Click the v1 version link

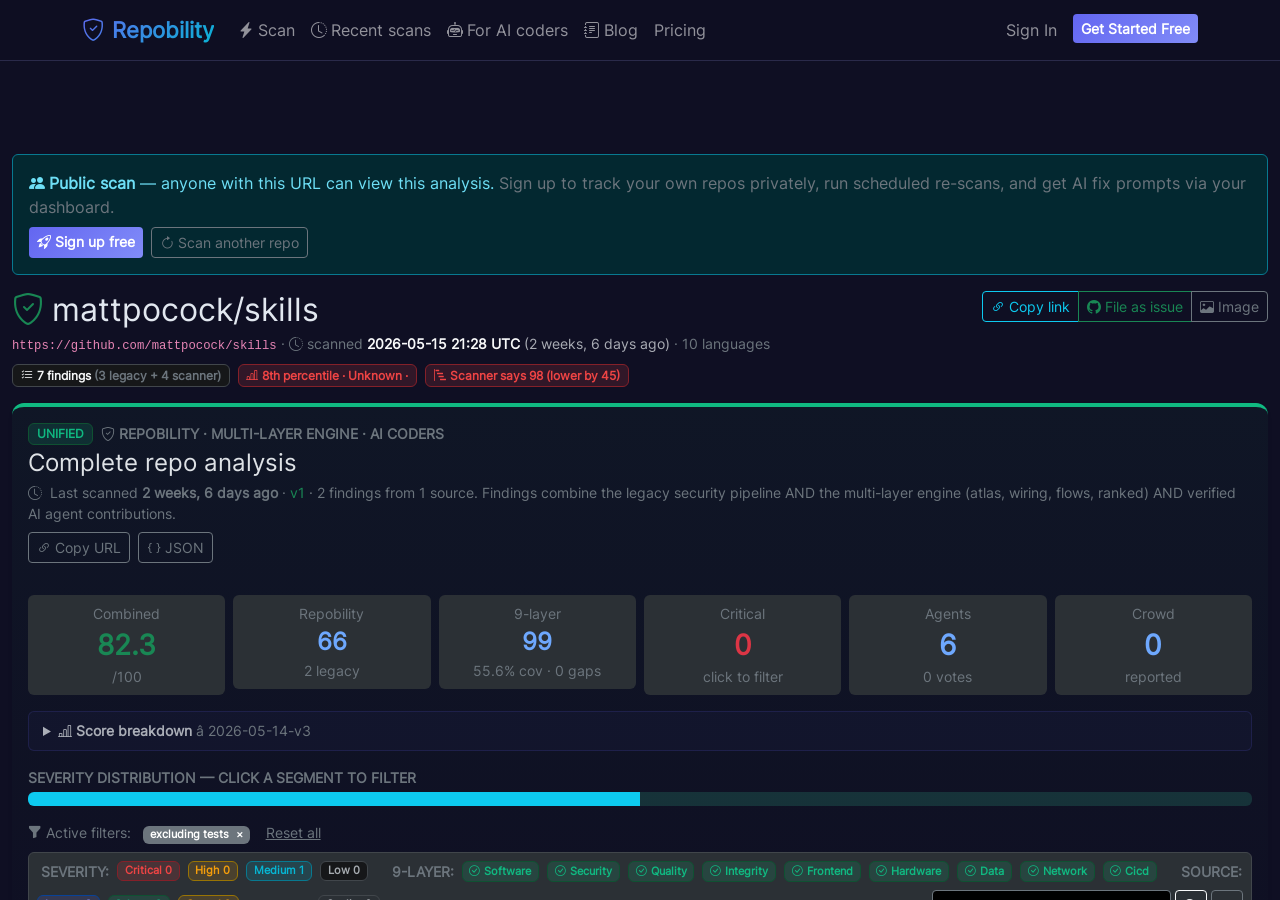pos(297,493)
